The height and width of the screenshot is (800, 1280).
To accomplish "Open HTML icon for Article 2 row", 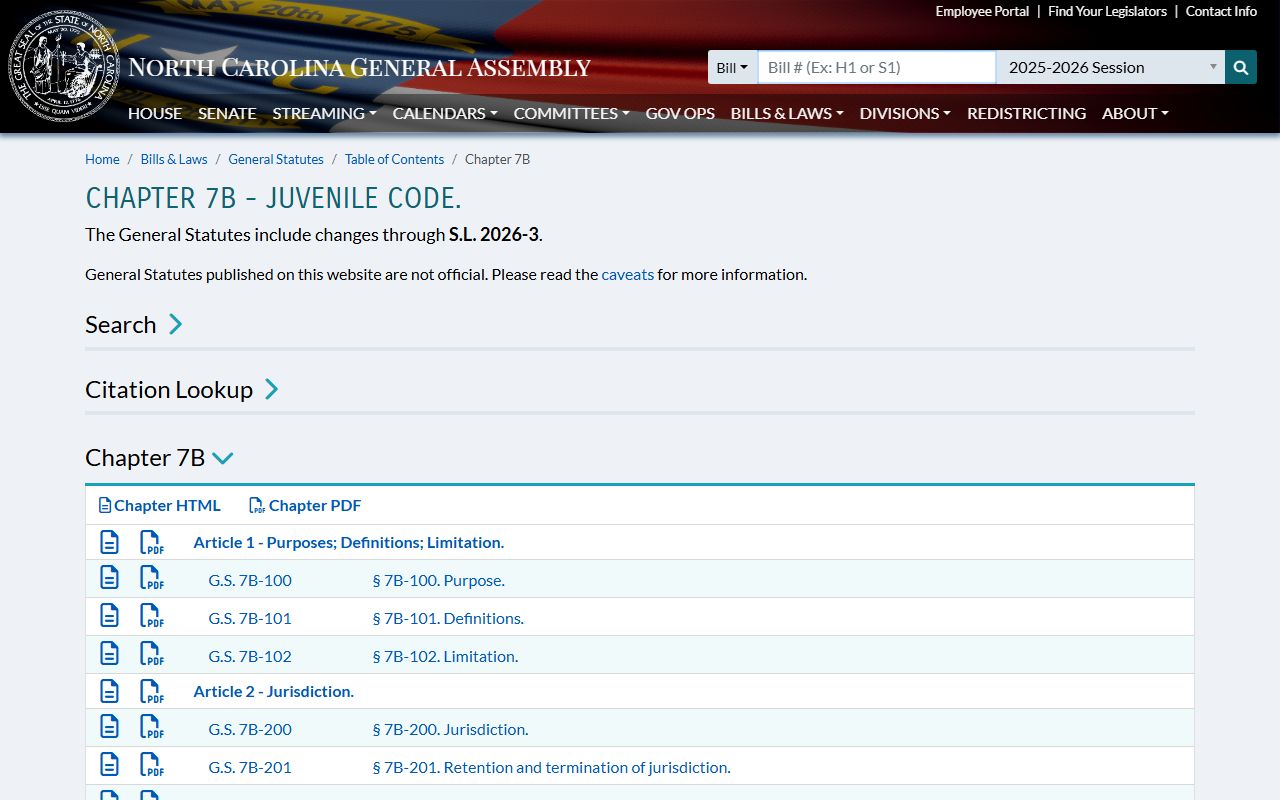I will tap(109, 691).
